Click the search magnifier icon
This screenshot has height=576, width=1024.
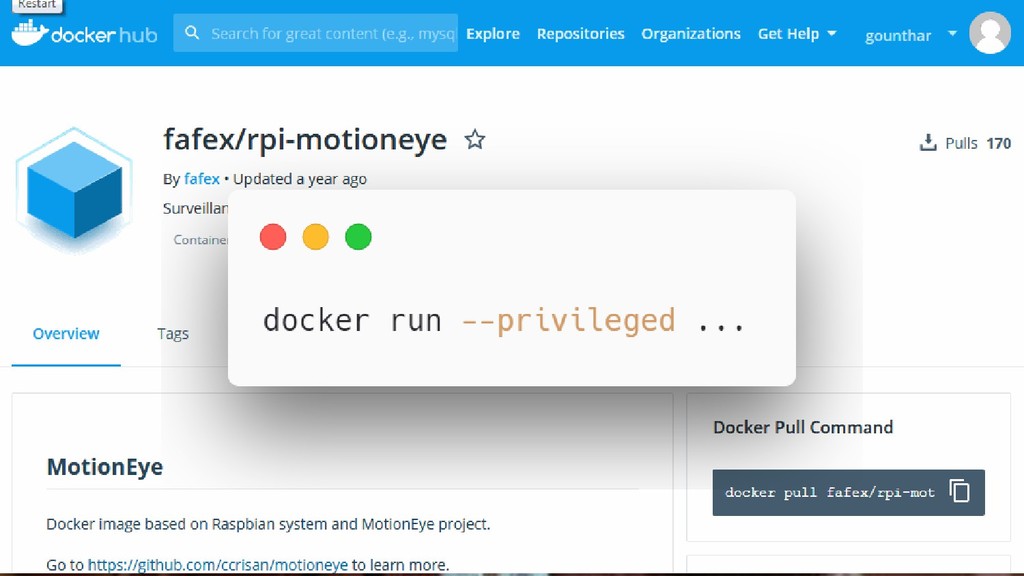(x=192, y=33)
